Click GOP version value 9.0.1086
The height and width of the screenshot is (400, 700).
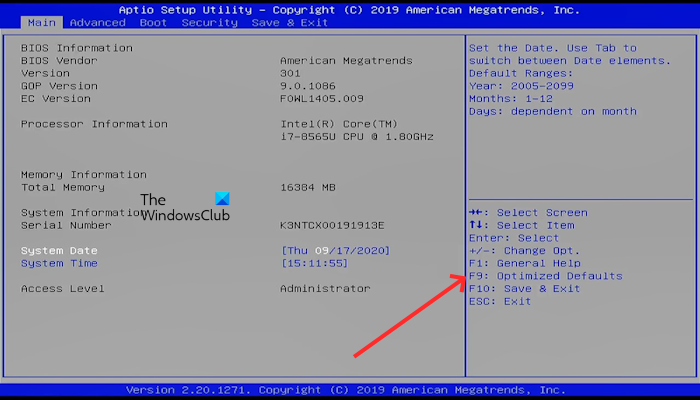[x=308, y=86]
